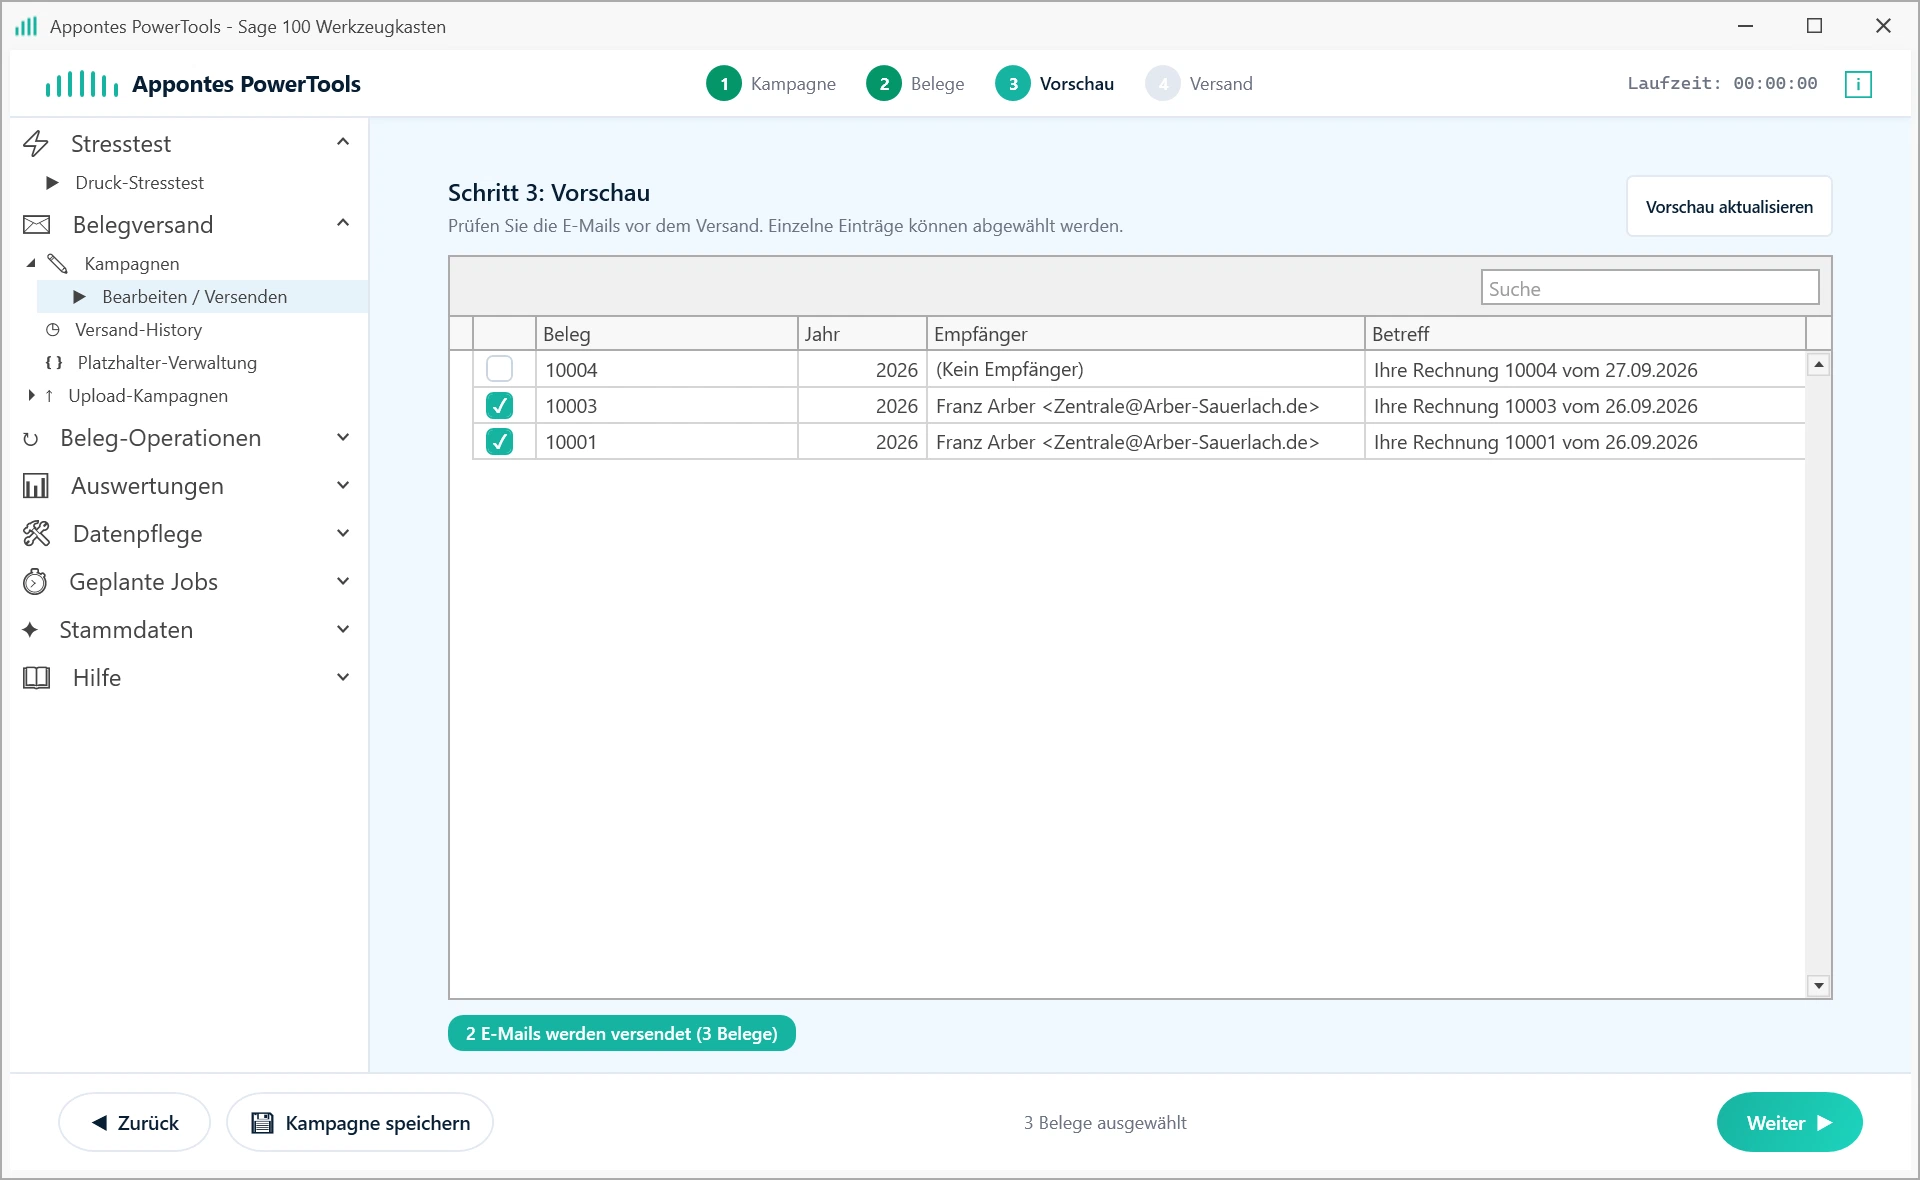Uncheck the checkbox for Beleg 10001
The width and height of the screenshot is (1920, 1180).
click(499, 441)
